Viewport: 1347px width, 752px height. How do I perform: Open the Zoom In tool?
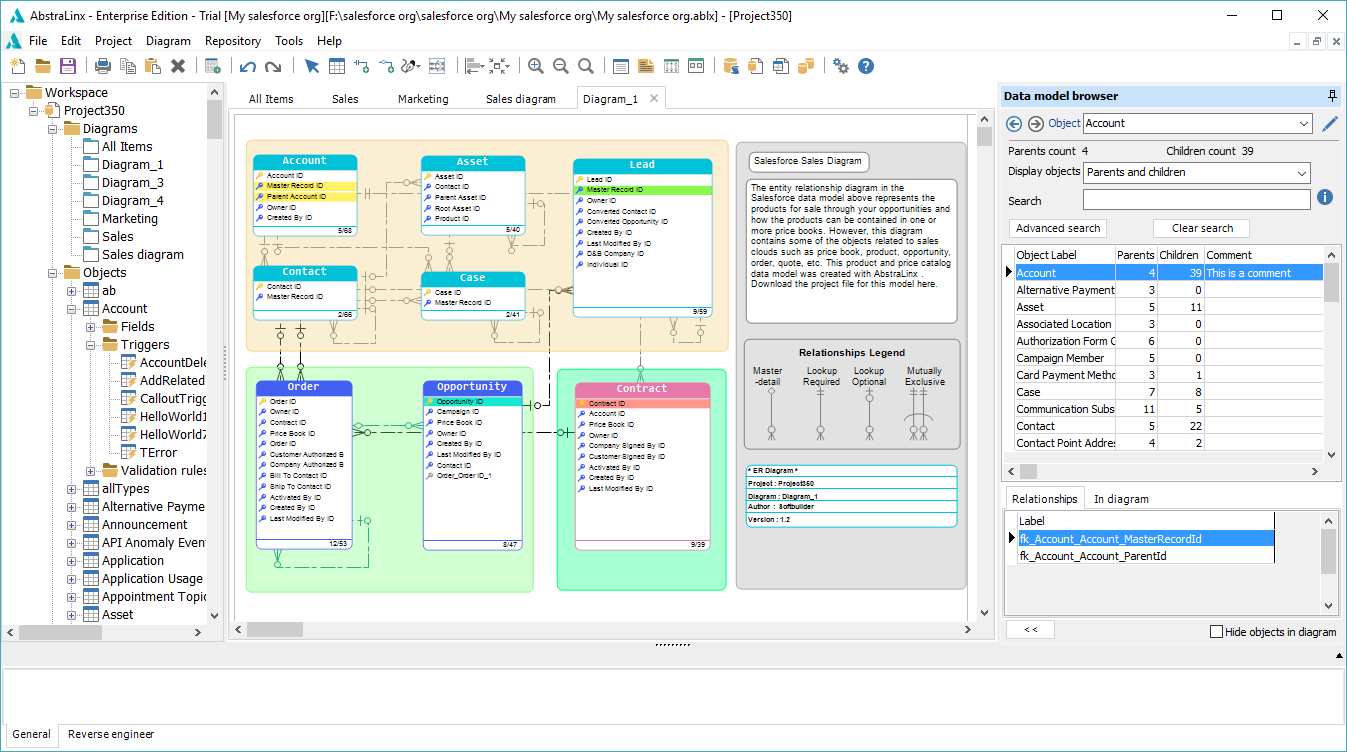pyautogui.click(x=535, y=65)
